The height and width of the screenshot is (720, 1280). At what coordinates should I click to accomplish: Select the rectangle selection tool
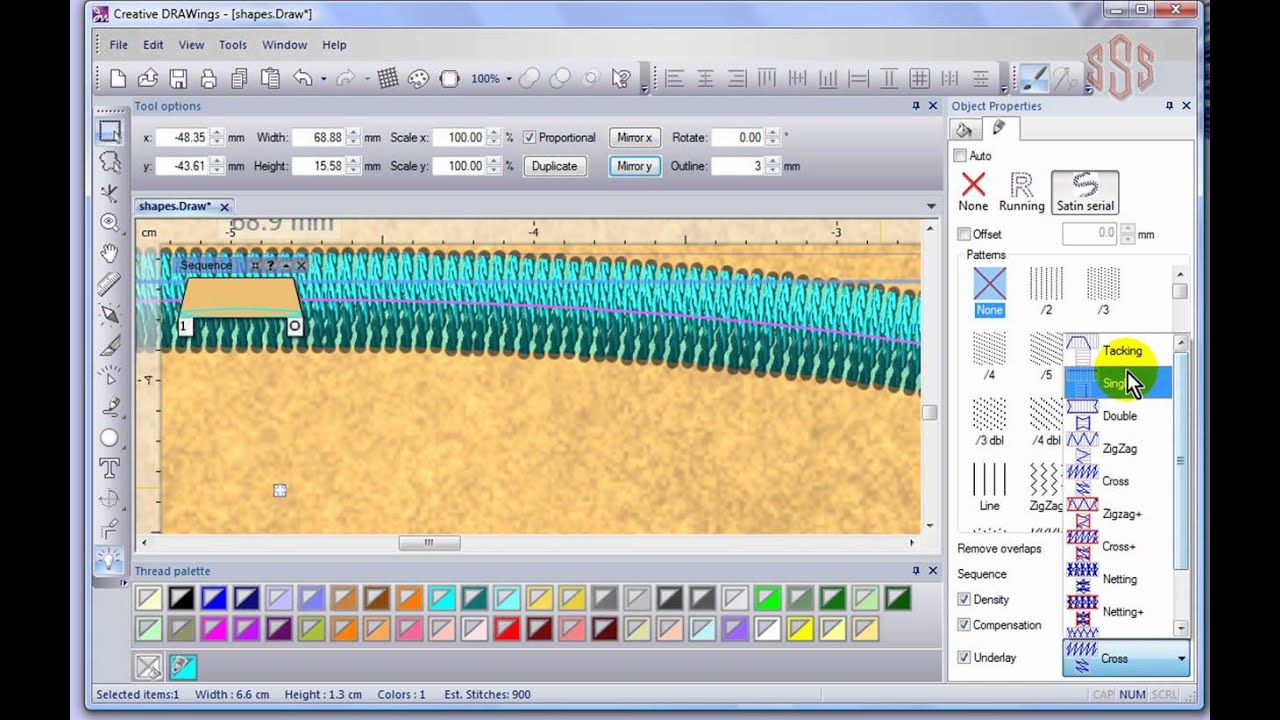point(110,131)
